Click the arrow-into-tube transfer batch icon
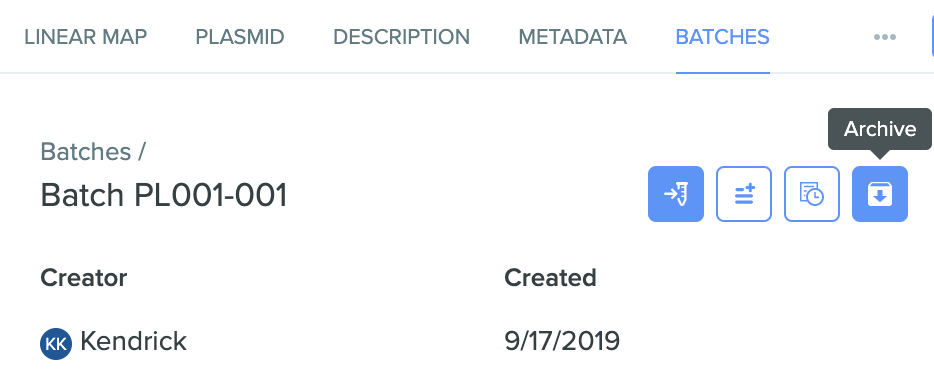 pyautogui.click(x=675, y=194)
